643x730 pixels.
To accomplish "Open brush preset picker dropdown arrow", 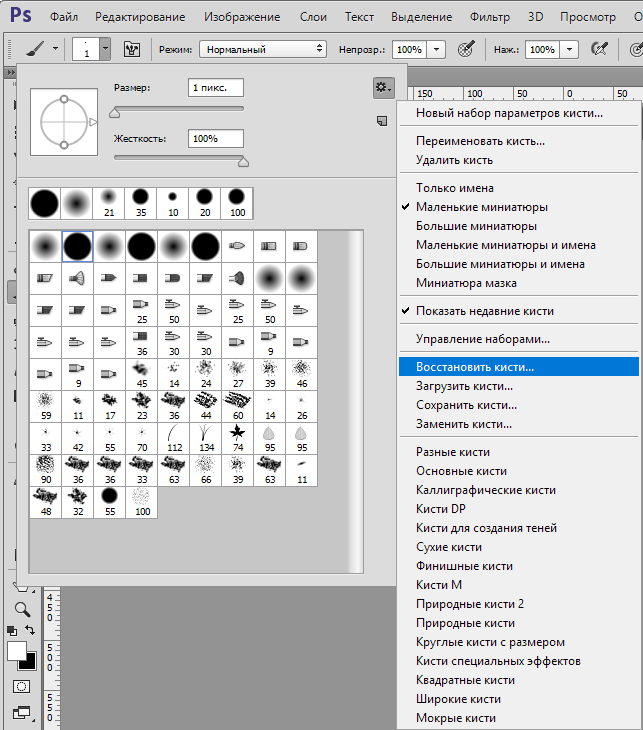I will point(105,48).
